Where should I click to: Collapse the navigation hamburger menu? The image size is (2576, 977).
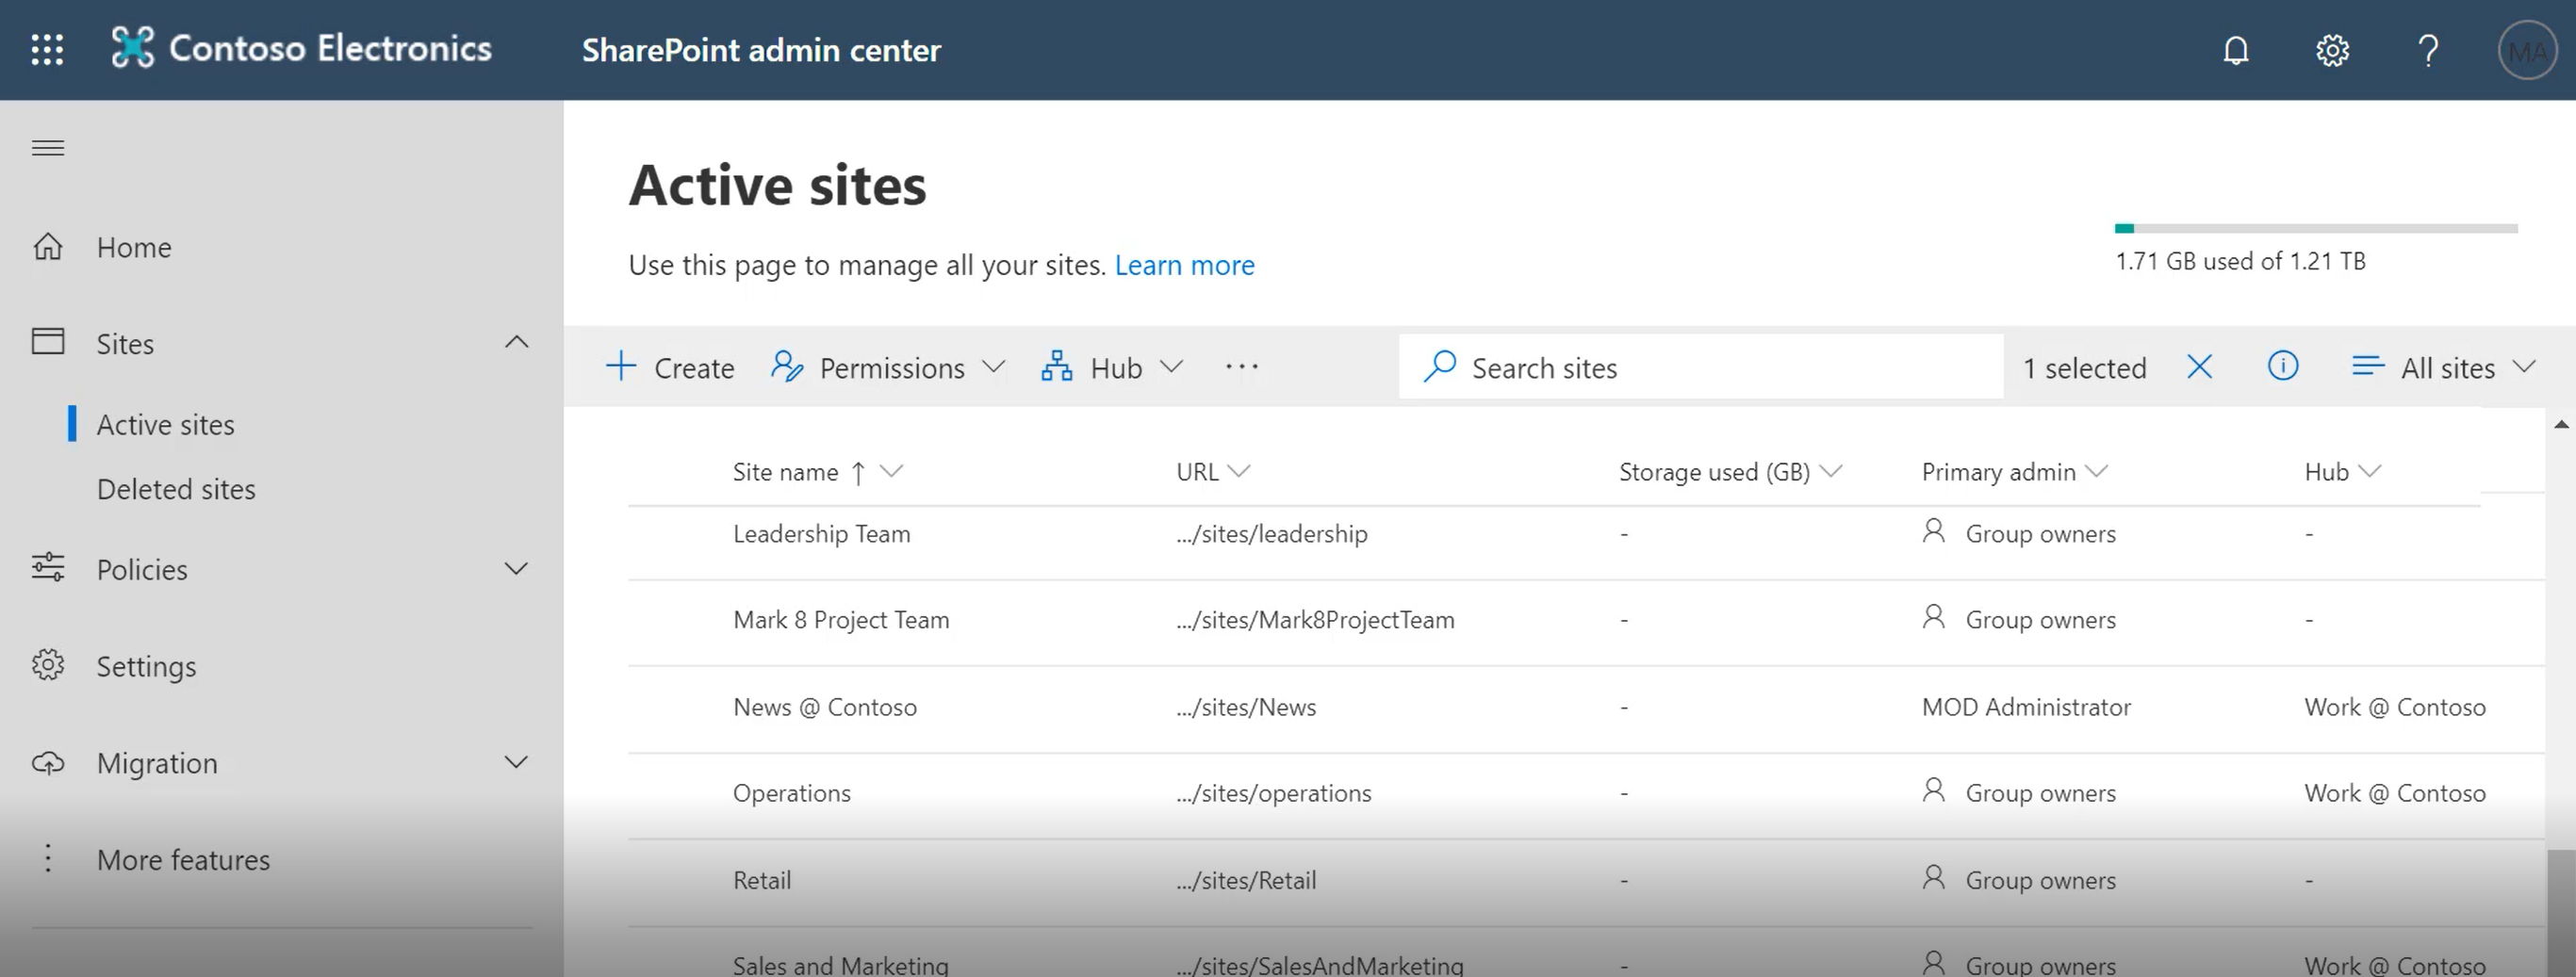tap(48, 148)
